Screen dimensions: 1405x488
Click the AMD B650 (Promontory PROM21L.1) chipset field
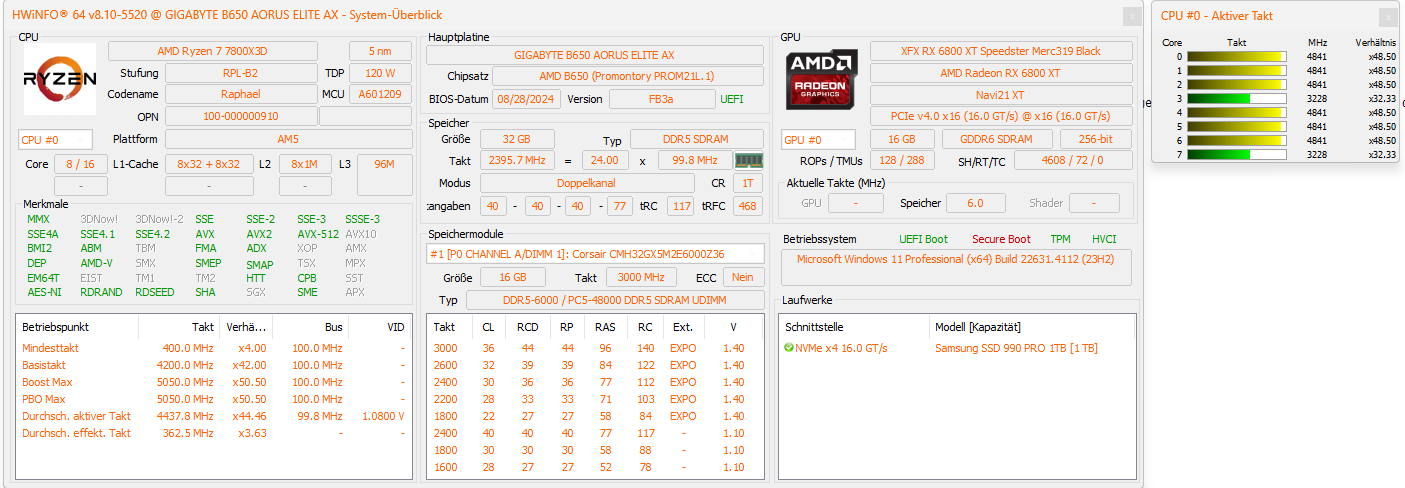coord(626,76)
